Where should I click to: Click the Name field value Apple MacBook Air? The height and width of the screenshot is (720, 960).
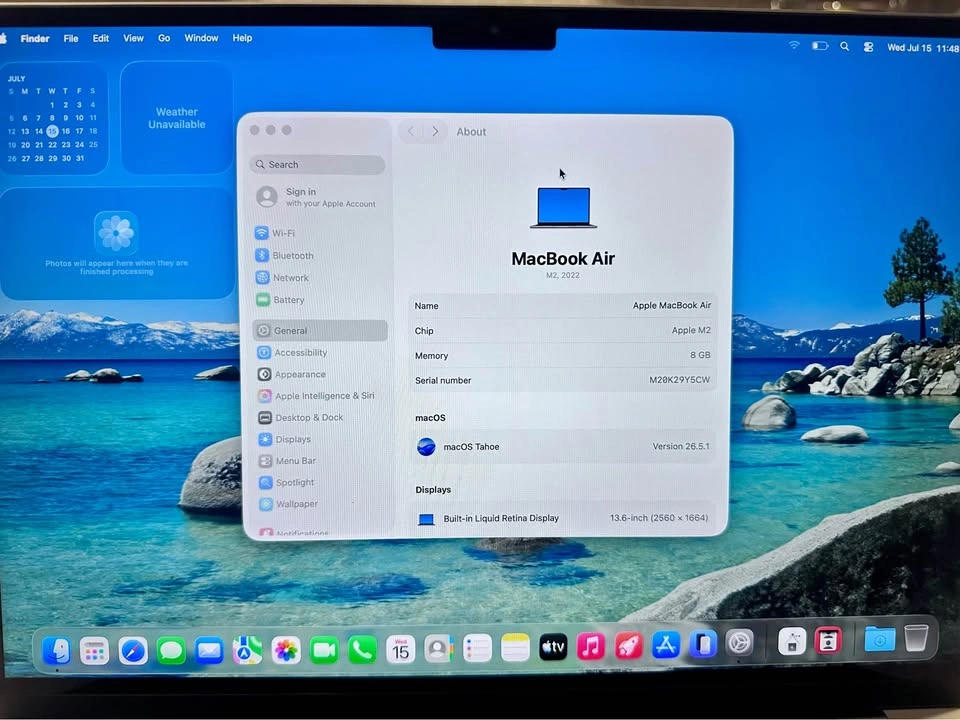coord(672,305)
